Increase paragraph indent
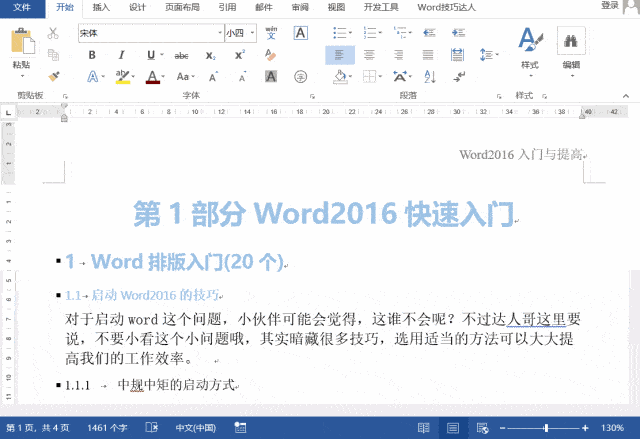640x439 pixels. [459, 33]
